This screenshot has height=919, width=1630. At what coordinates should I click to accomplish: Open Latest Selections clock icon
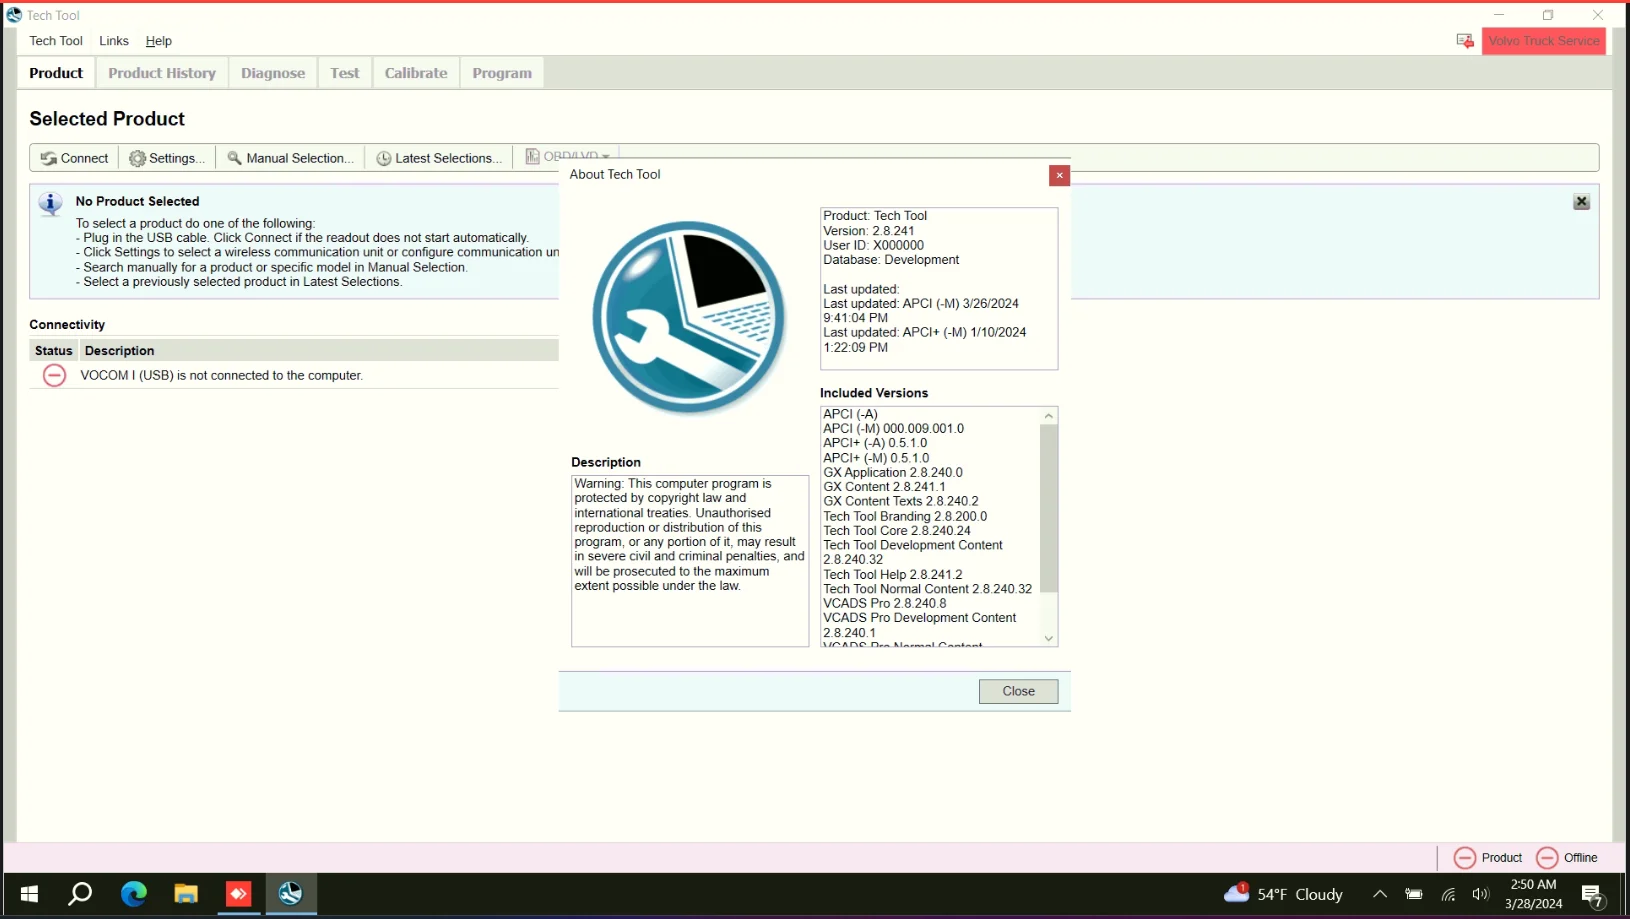(383, 158)
